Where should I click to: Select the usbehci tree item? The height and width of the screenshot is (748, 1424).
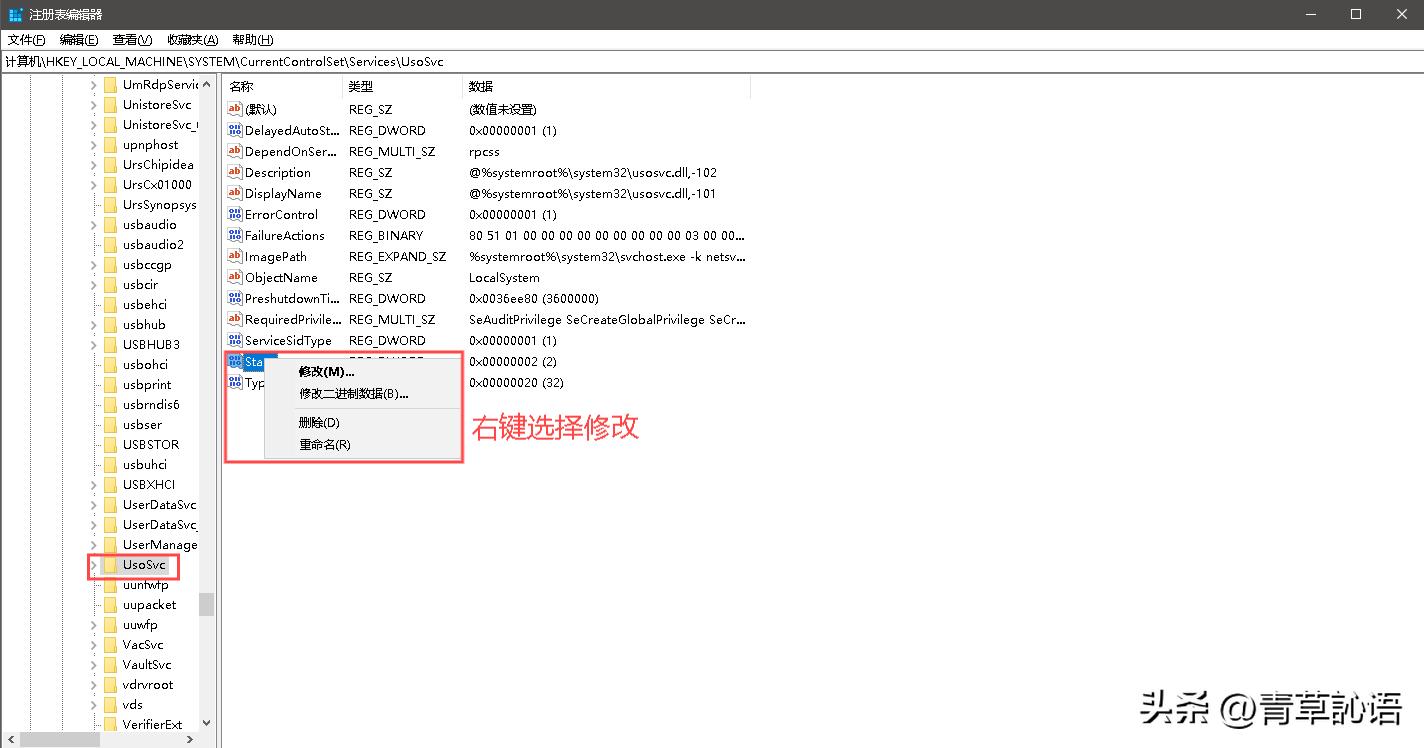pos(144,305)
